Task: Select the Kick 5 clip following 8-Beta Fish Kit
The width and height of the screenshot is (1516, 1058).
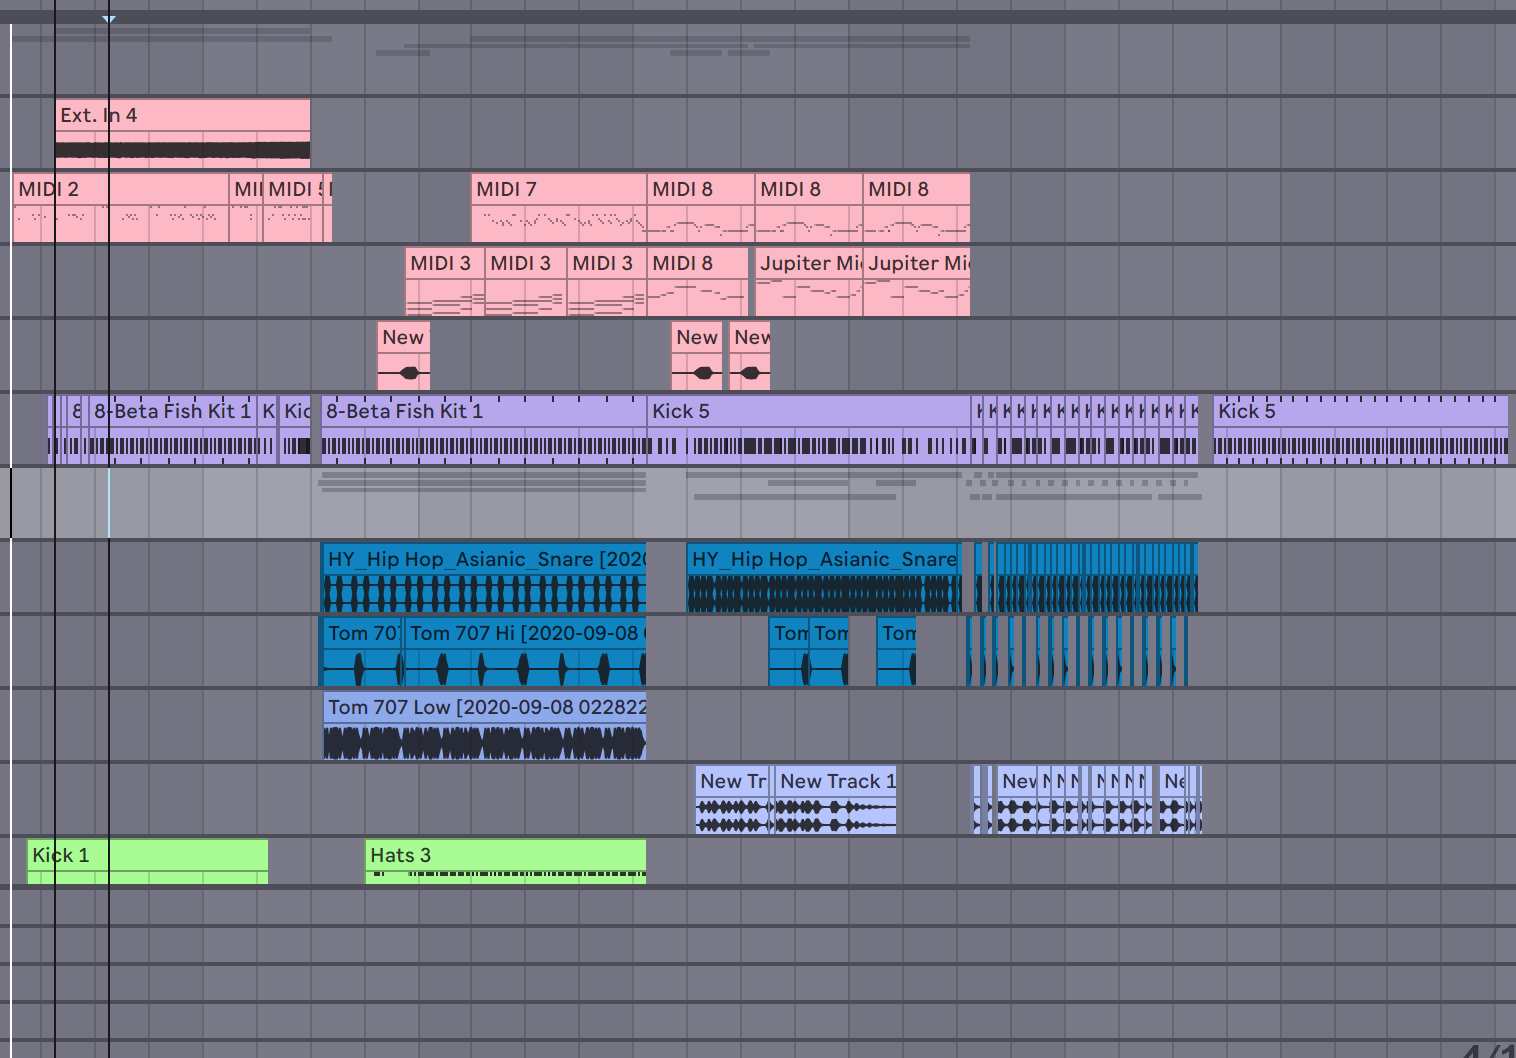Action: [808, 430]
